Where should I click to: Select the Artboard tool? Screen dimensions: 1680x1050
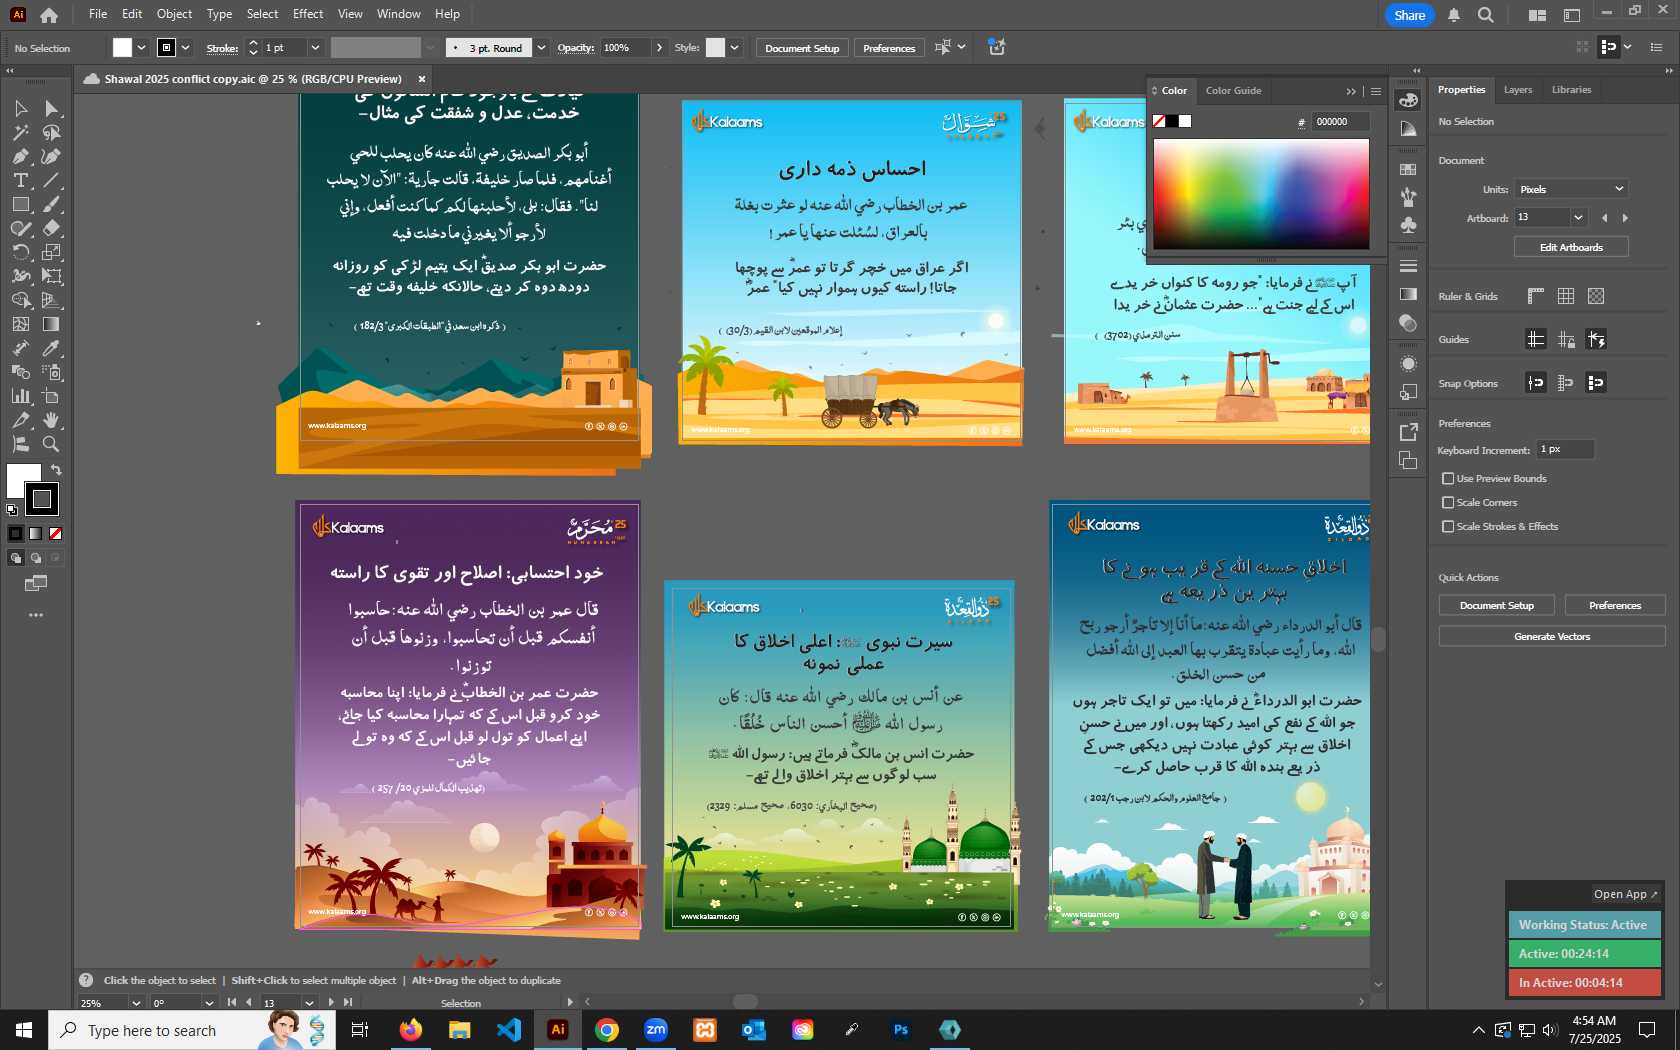tap(51, 396)
